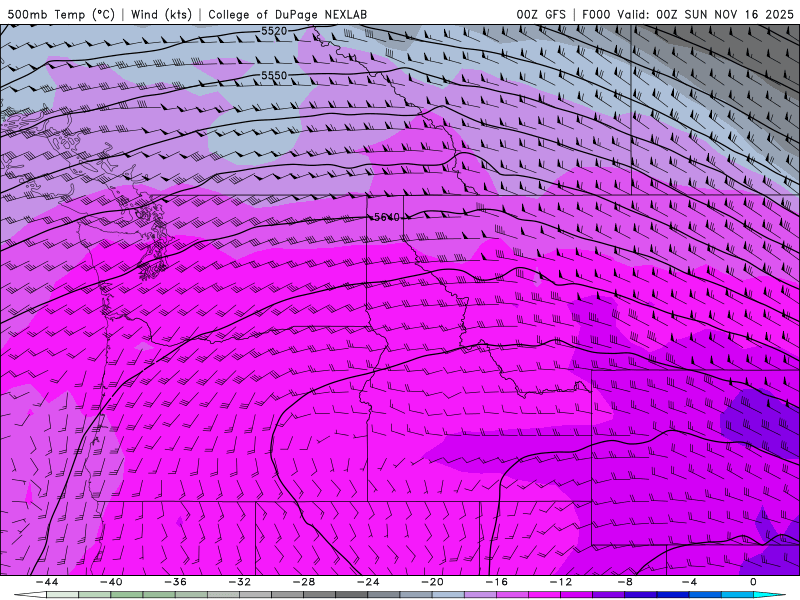This screenshot has height=600, width=800.
Task: Click the -24 color scale label
Action: [x=368, y=582]
